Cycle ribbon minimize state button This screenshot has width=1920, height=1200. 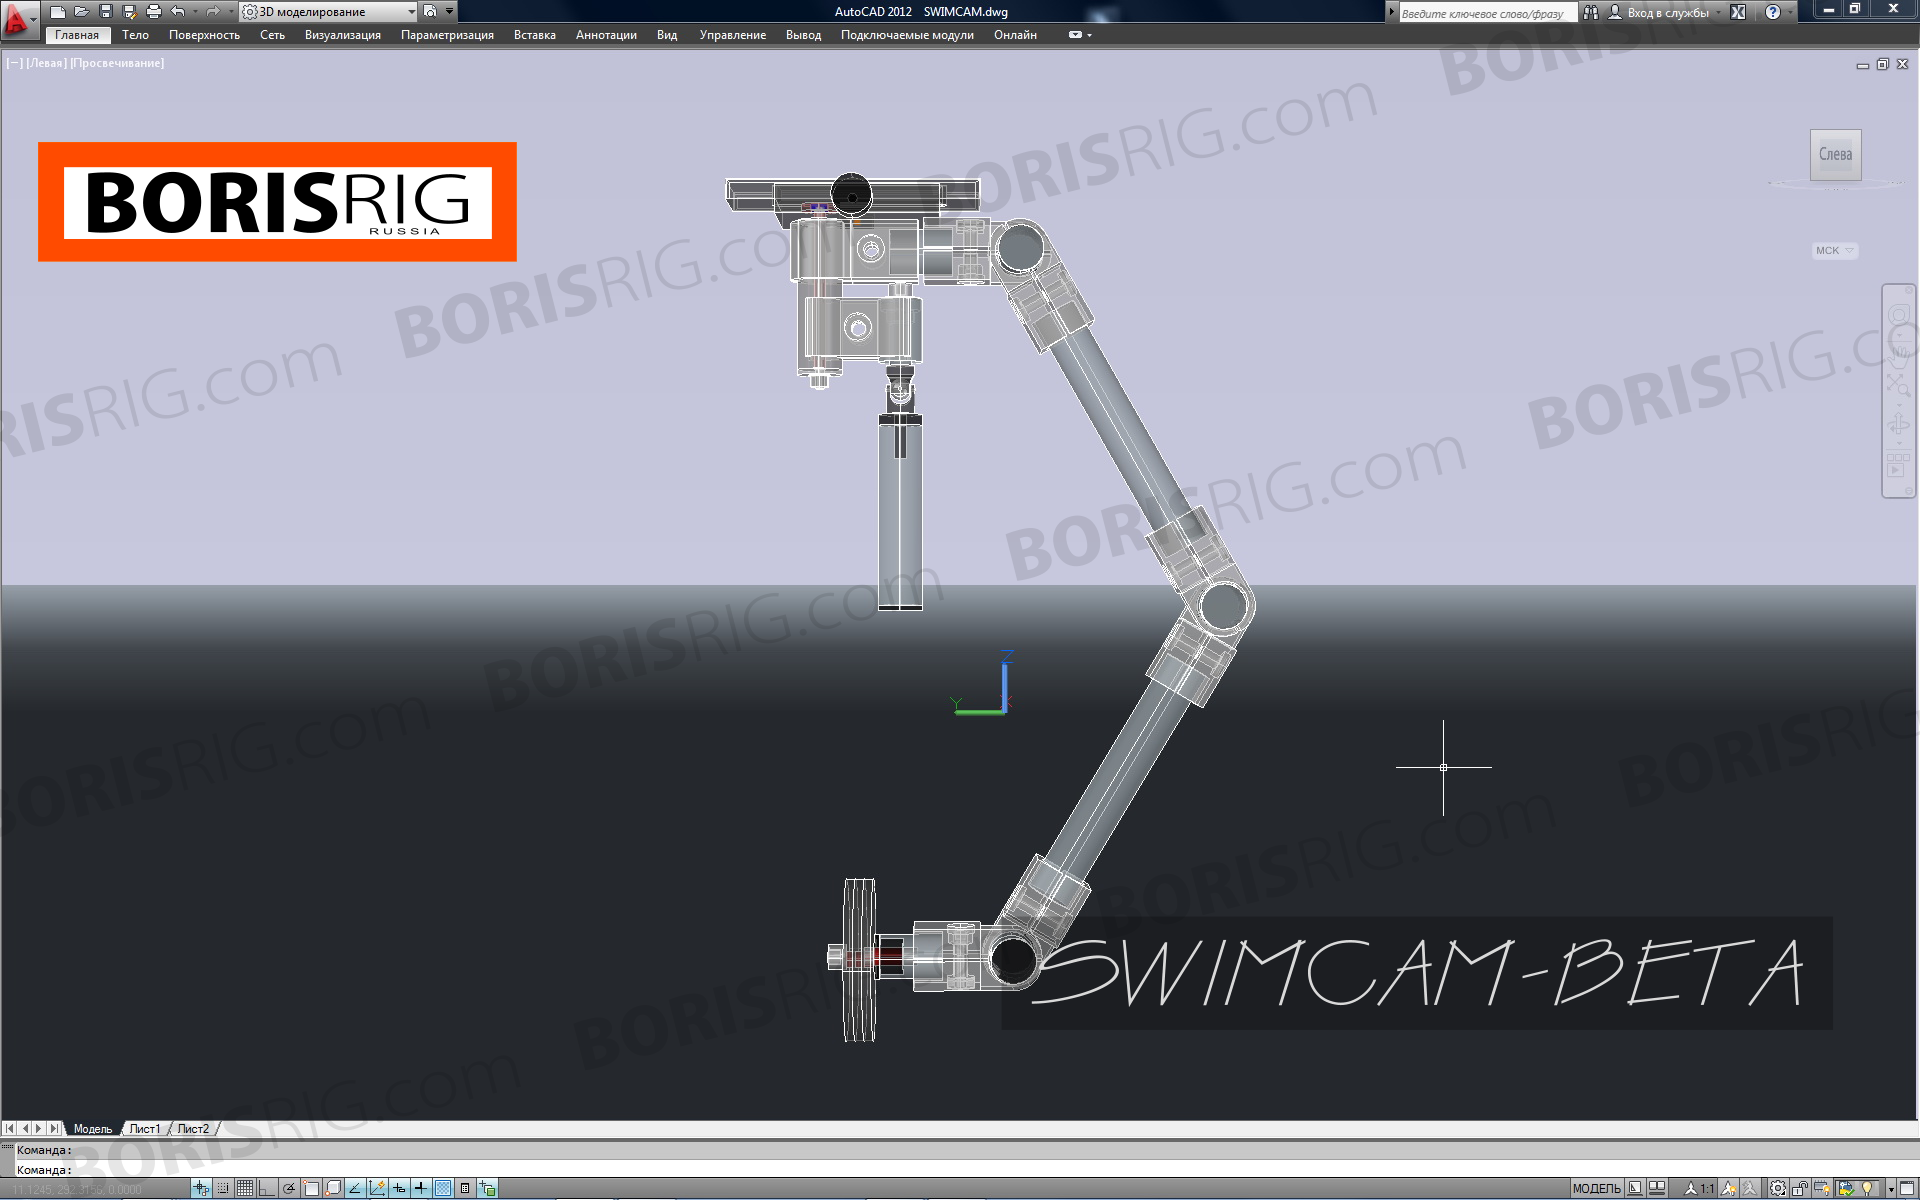(1075, 35)
